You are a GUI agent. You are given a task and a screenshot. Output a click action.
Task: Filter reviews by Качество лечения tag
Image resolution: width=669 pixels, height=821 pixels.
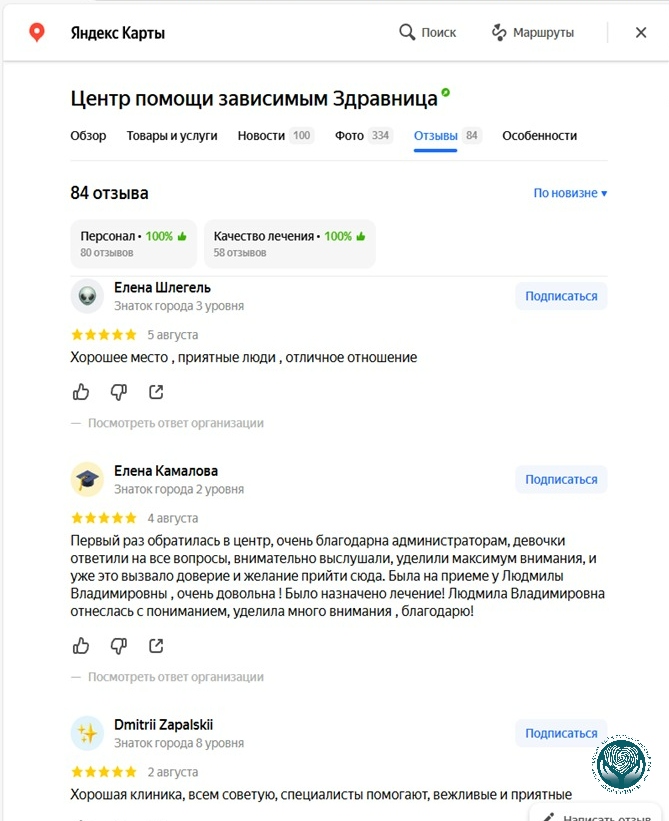point(289,243)
